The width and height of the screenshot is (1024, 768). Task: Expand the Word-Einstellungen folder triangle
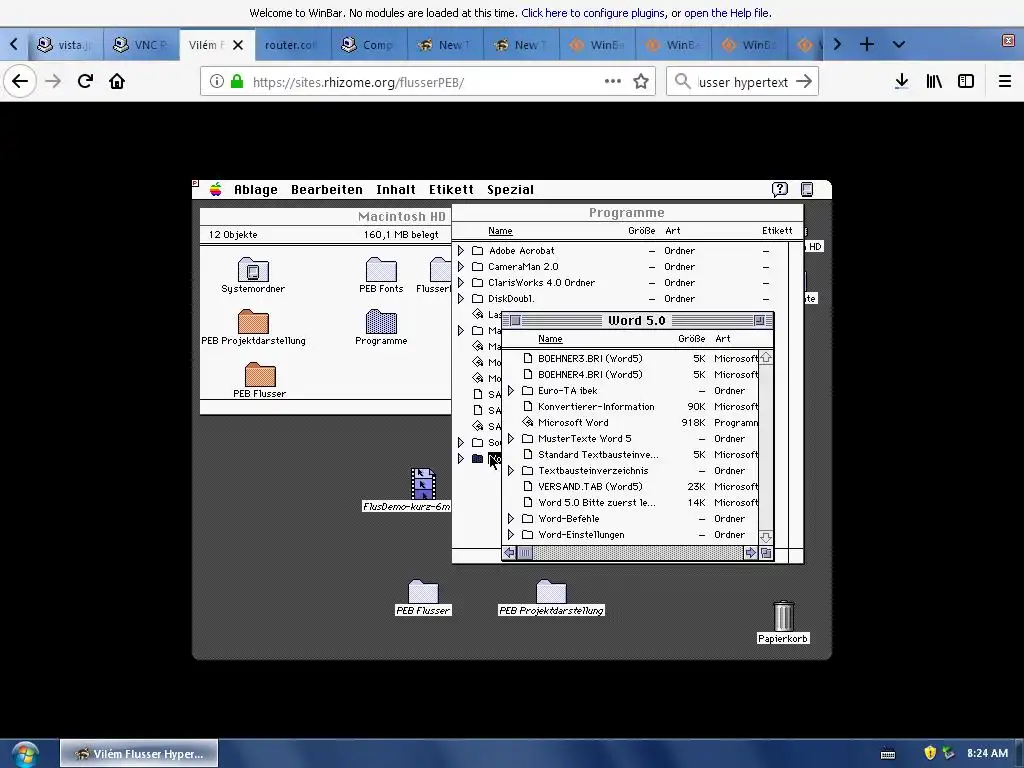click(511, 535)
